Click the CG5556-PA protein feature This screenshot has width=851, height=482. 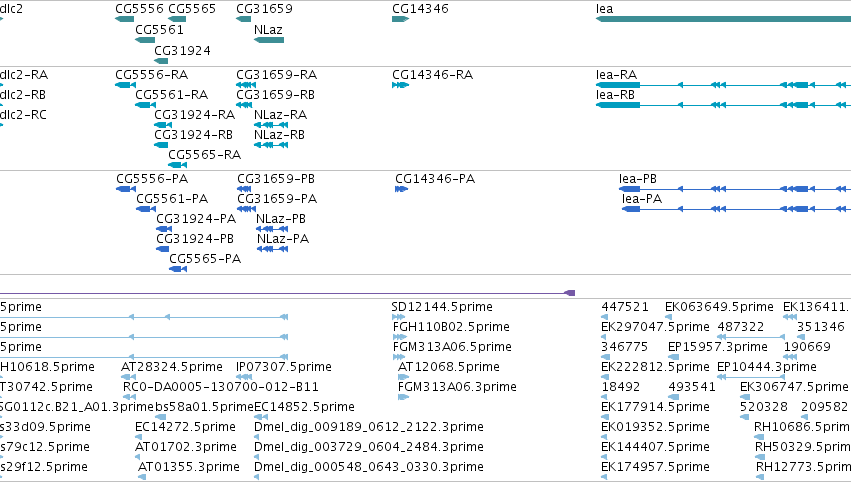pyautogui.click(x=126, y=189)
